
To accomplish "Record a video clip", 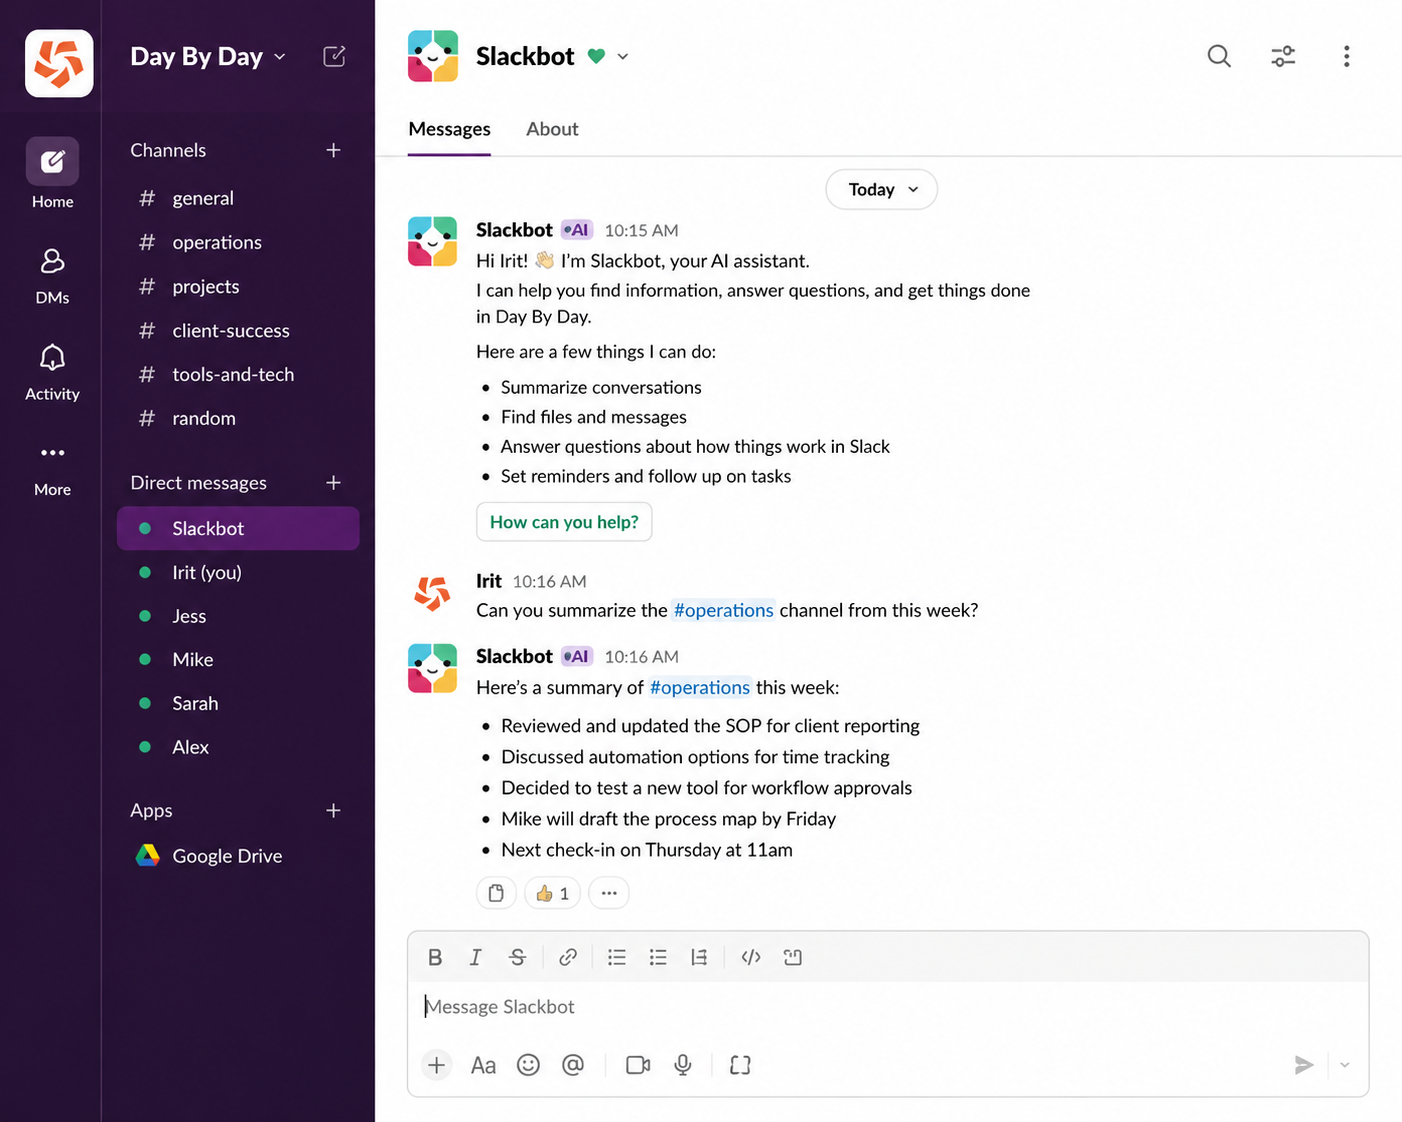I will click(x=638, y=1065).
